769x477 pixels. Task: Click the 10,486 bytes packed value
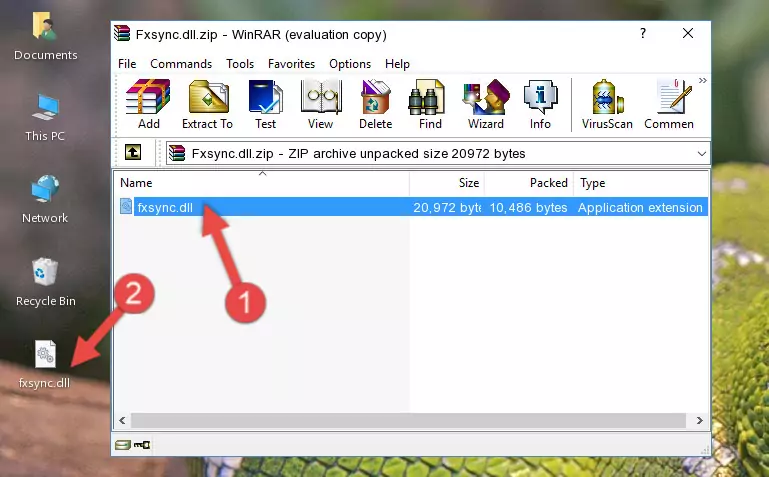tap(528, 207)
